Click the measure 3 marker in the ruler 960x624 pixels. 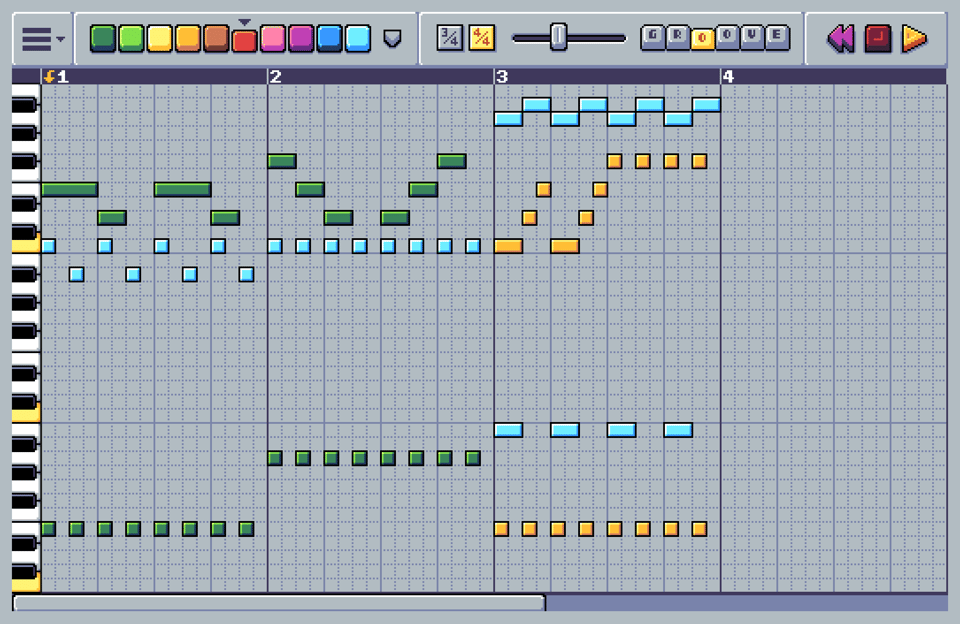point(501,74)
